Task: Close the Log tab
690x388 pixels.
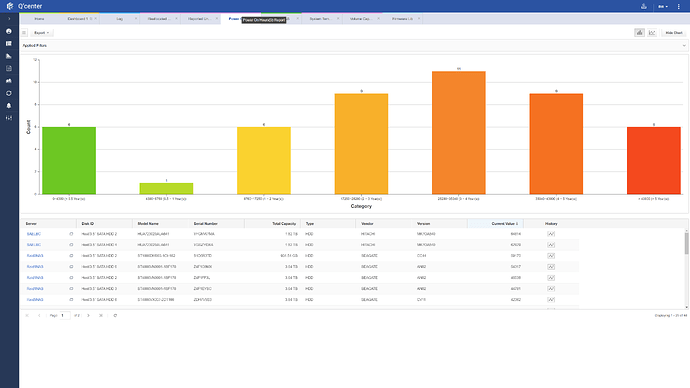Action: [136, 18]
